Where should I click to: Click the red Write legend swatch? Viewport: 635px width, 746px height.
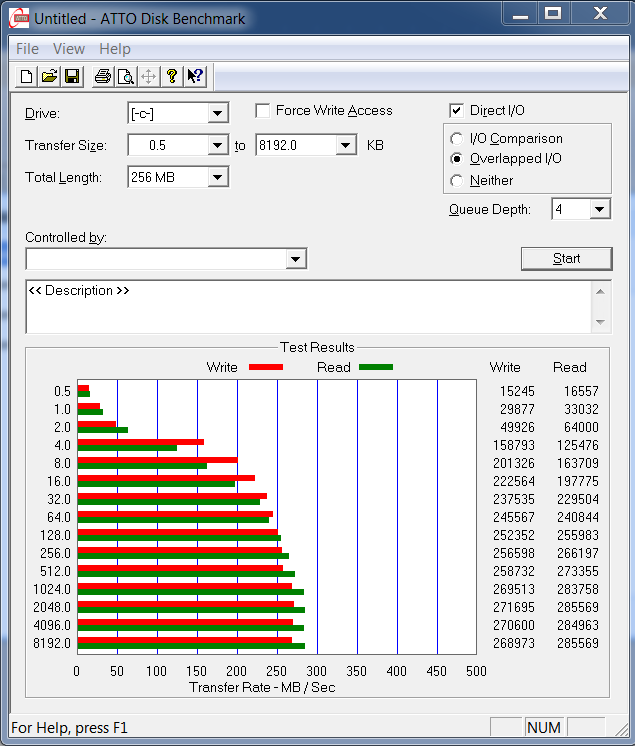pyautogui.click(x=266, y=367)
